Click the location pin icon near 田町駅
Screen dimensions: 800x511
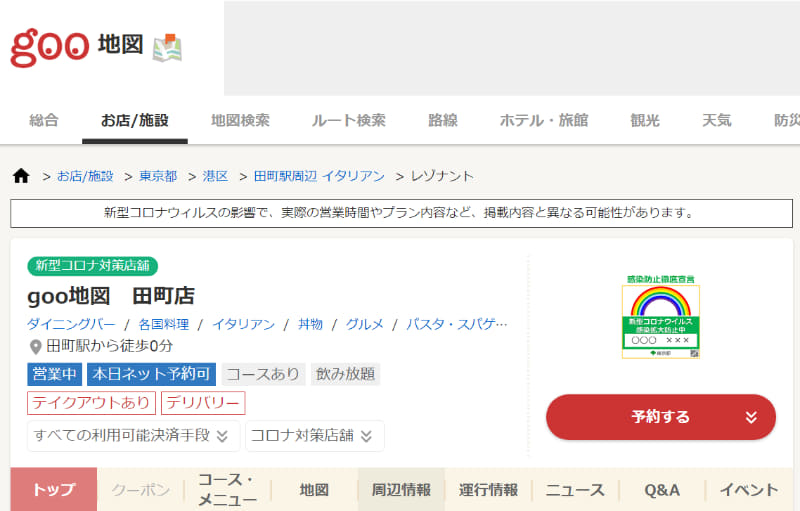click(x=35, y=347)
